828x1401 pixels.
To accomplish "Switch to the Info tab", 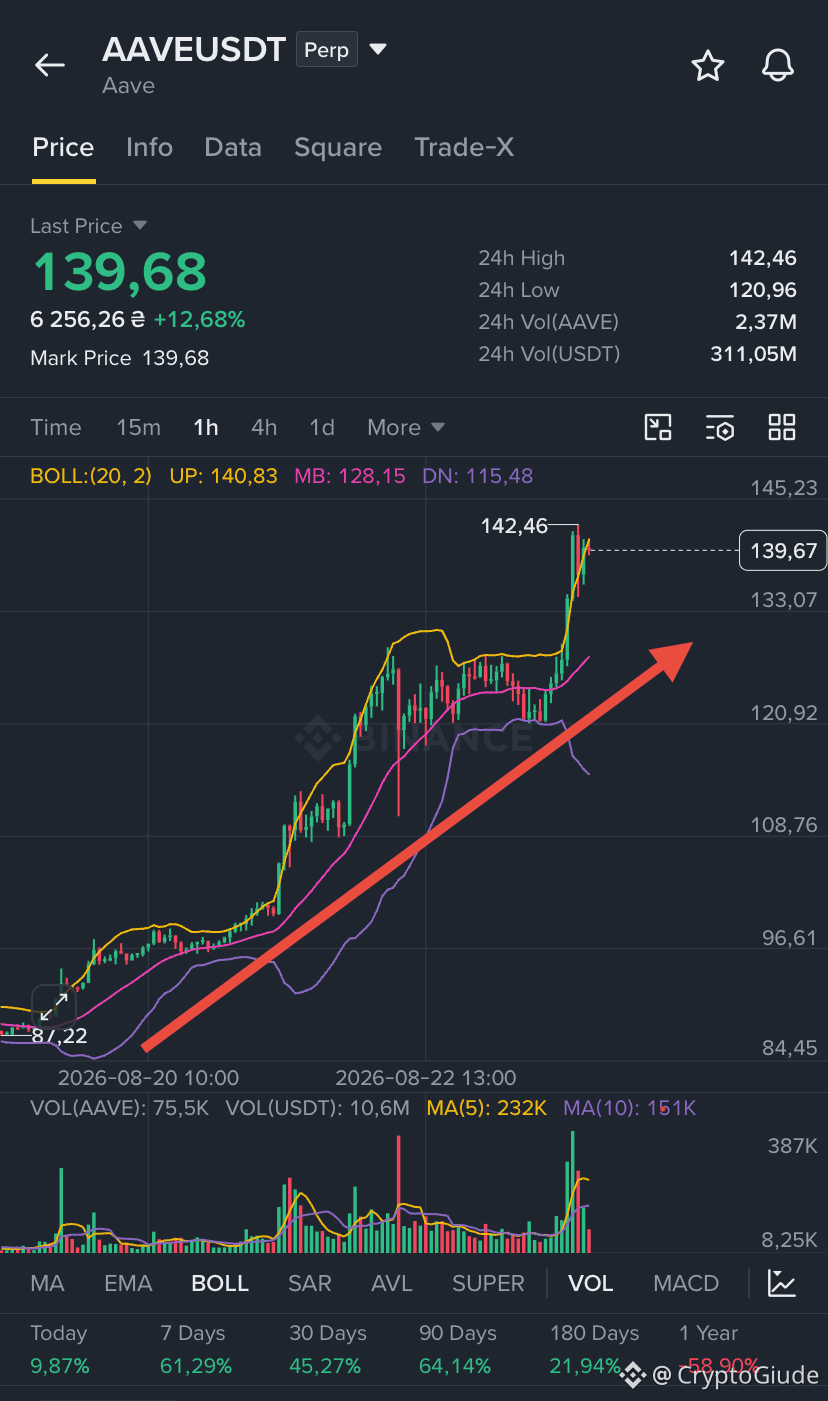I will pos(149,148).
